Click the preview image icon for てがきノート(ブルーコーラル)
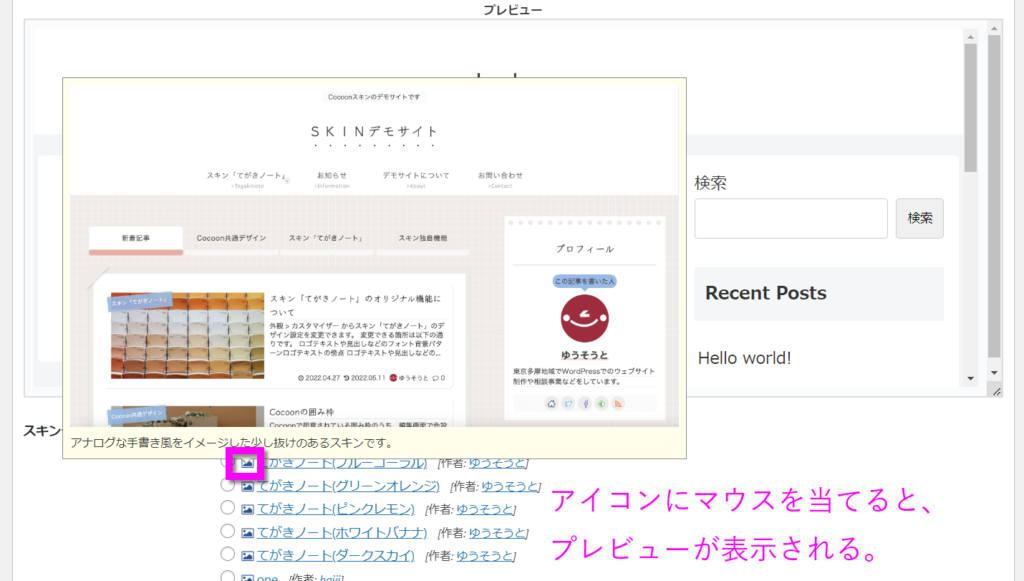1024x581 pixels. 248,463
